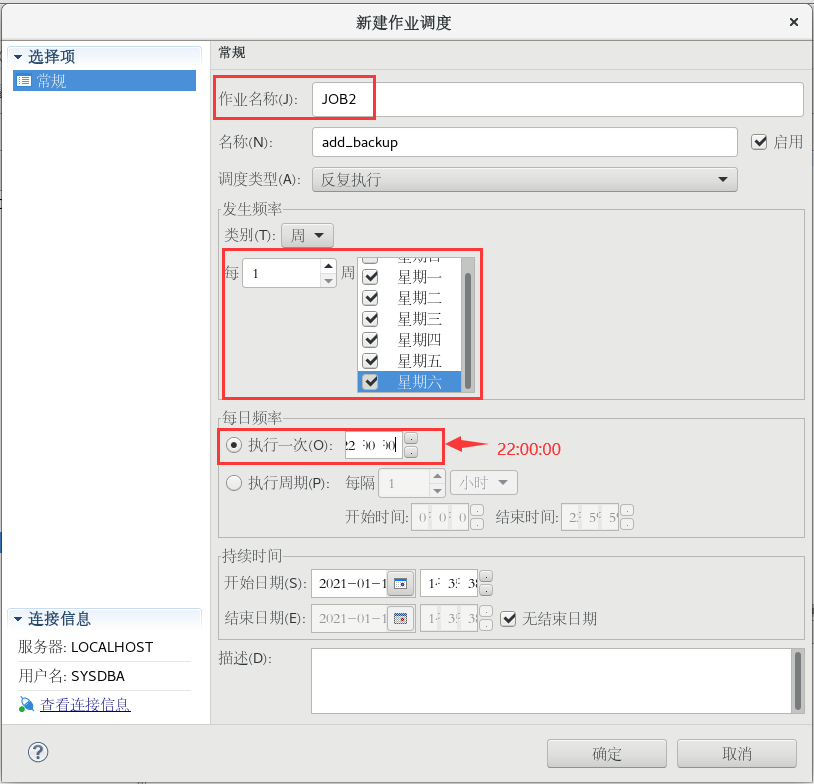Select 常规 in options list
The image size is (814, 784).
pyautogui.click(x=104, y=80)
